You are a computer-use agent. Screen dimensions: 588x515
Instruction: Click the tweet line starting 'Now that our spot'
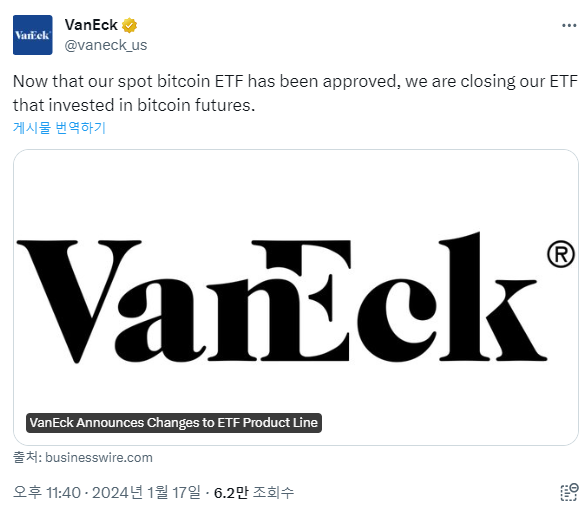[295, 81]
